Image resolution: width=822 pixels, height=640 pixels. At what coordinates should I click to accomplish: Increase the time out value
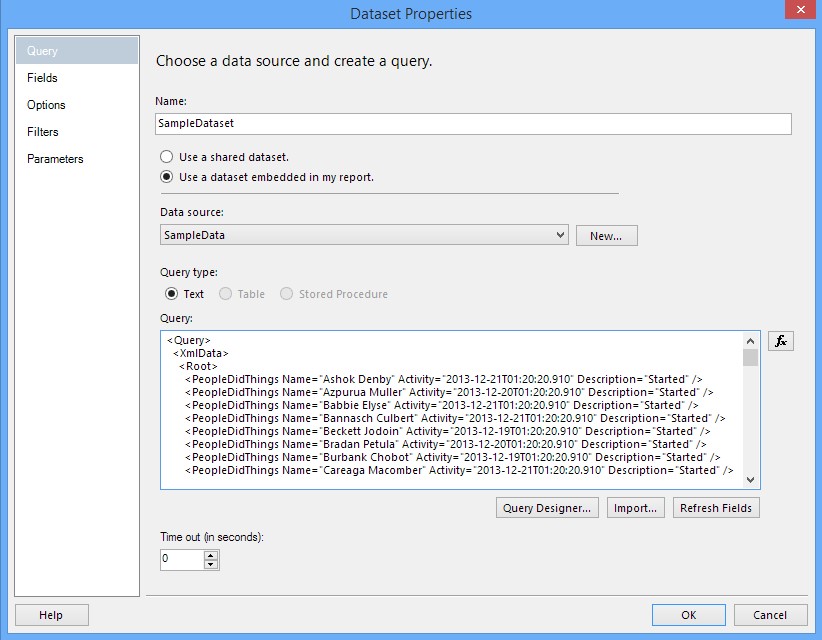coord(211,556)
